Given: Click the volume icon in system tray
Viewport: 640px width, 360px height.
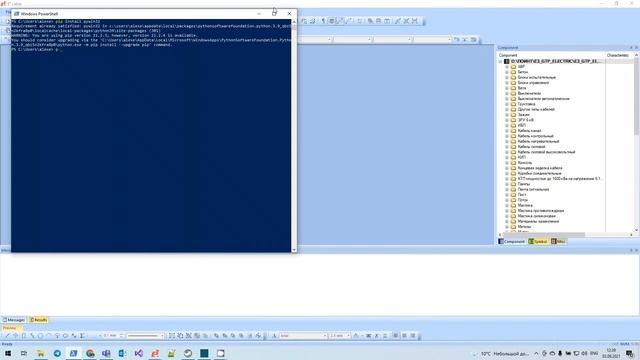Looking at the screenshot, I should pos(584,353).
